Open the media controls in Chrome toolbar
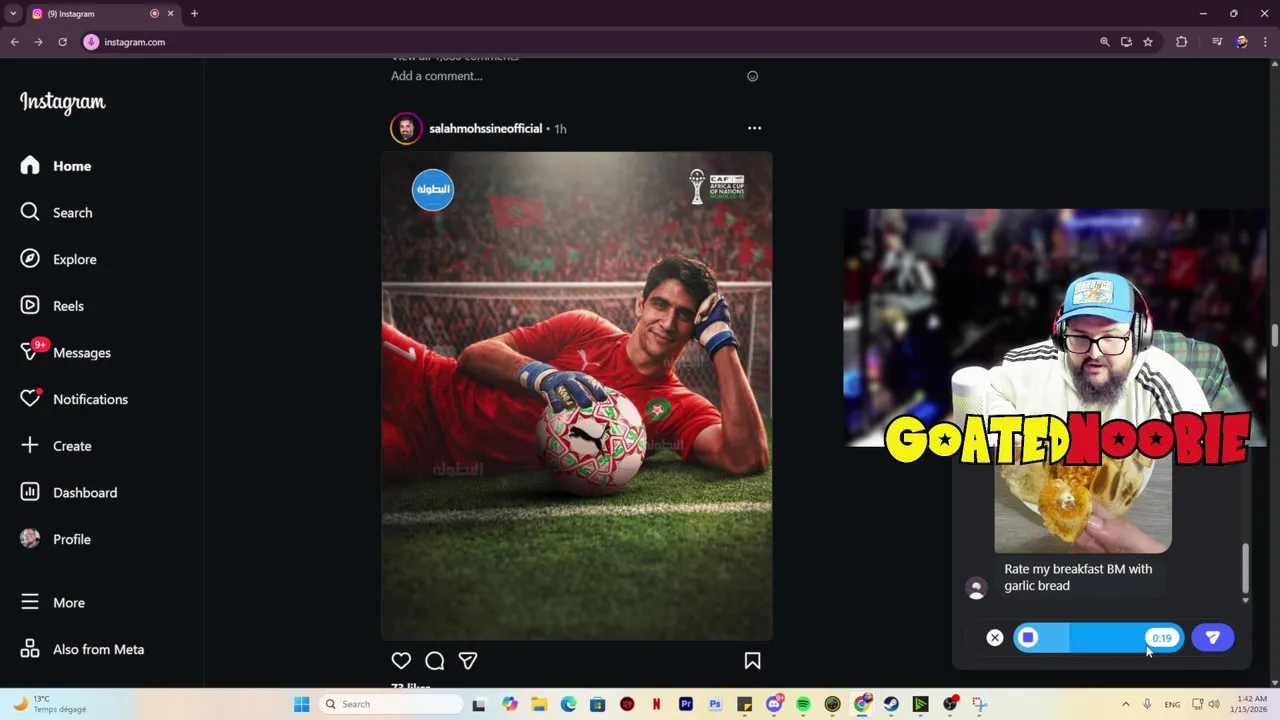This screenshot has height=720, width=1280. tap(1216, 42)
